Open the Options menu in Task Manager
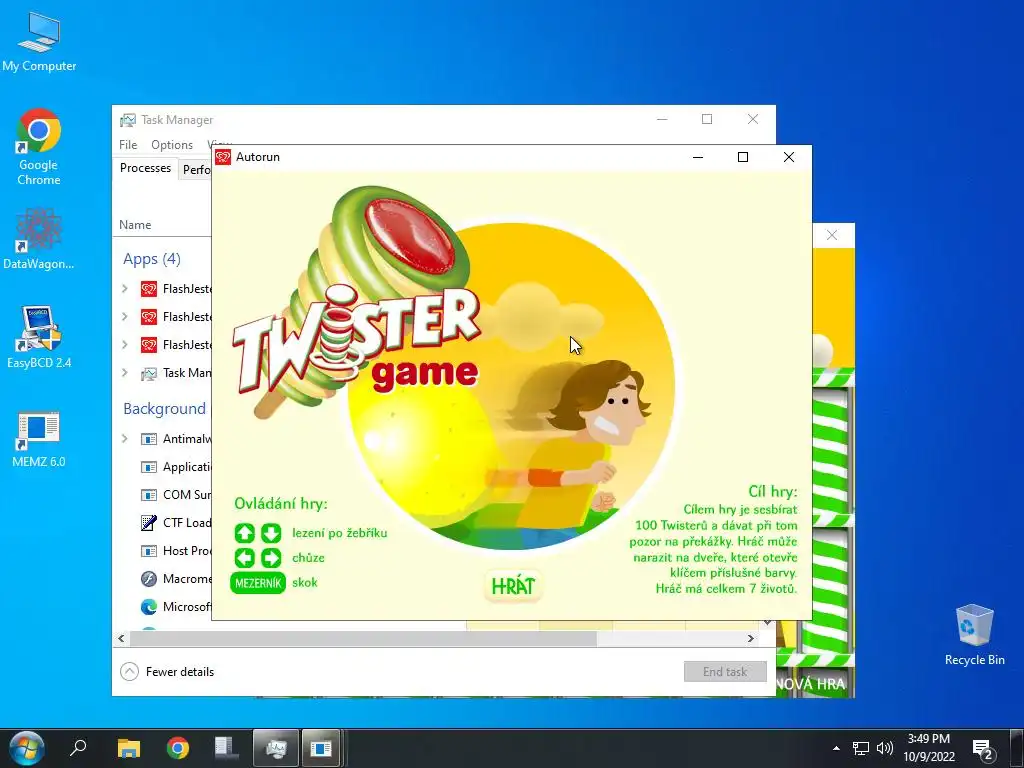 pyautogui.click(x=172, y=145)
